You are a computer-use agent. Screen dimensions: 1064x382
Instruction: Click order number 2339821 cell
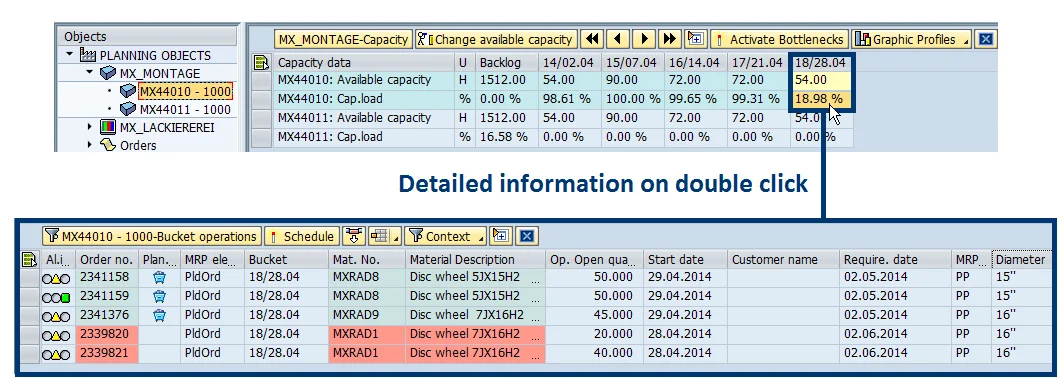[106, 354]
